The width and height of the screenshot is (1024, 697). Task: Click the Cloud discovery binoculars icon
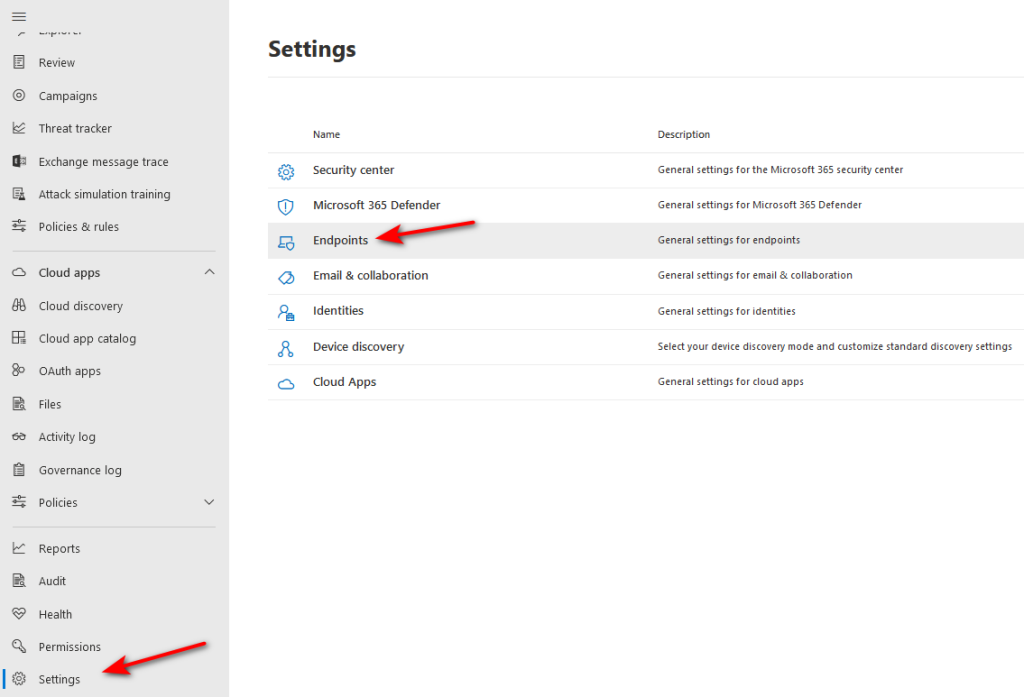pos(19,305)
